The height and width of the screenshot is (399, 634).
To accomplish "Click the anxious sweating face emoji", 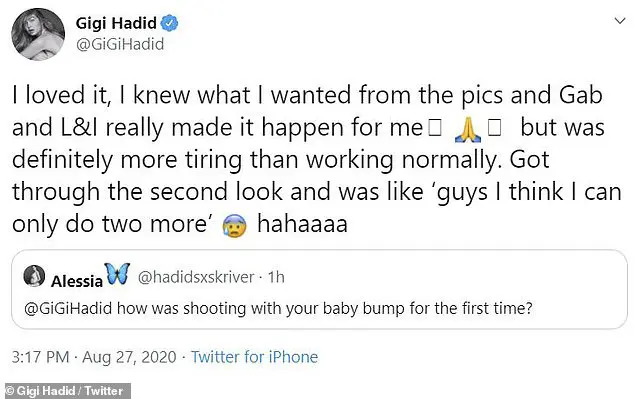I will [234, 226].
